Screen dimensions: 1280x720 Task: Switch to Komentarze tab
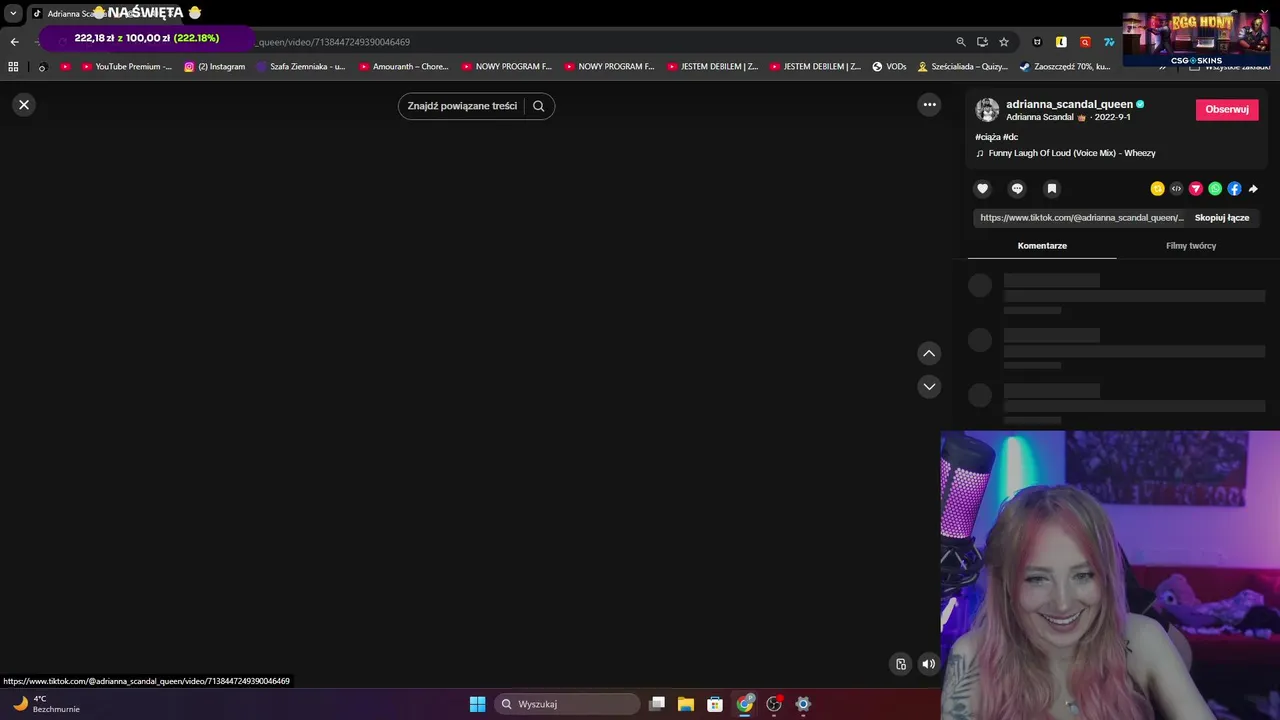(x=1042, y=246)
